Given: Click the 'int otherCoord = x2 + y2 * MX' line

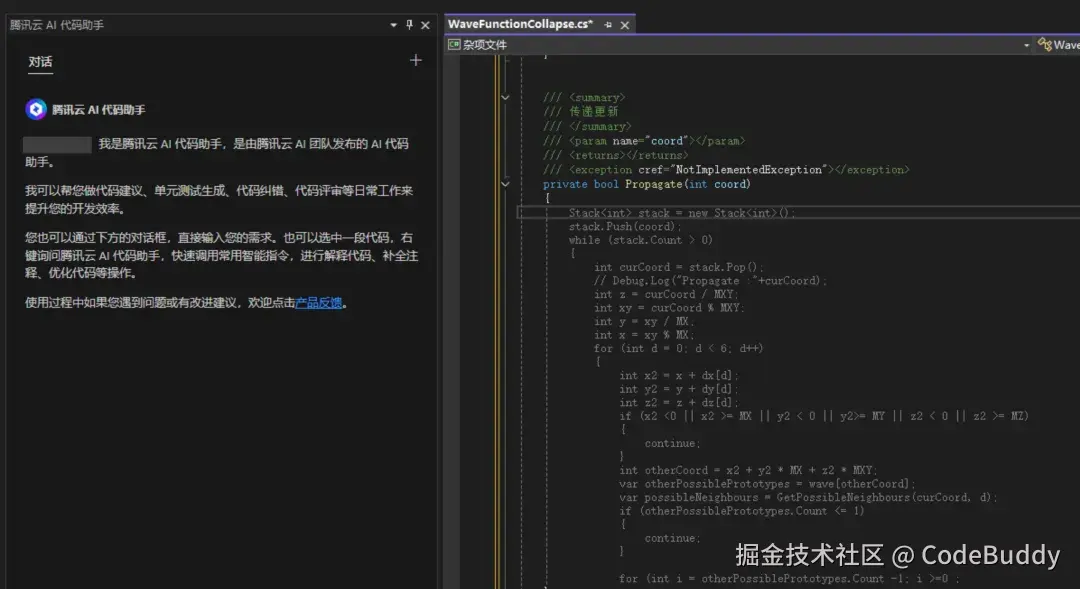Looking at the screenshot, I should point(748,471).
